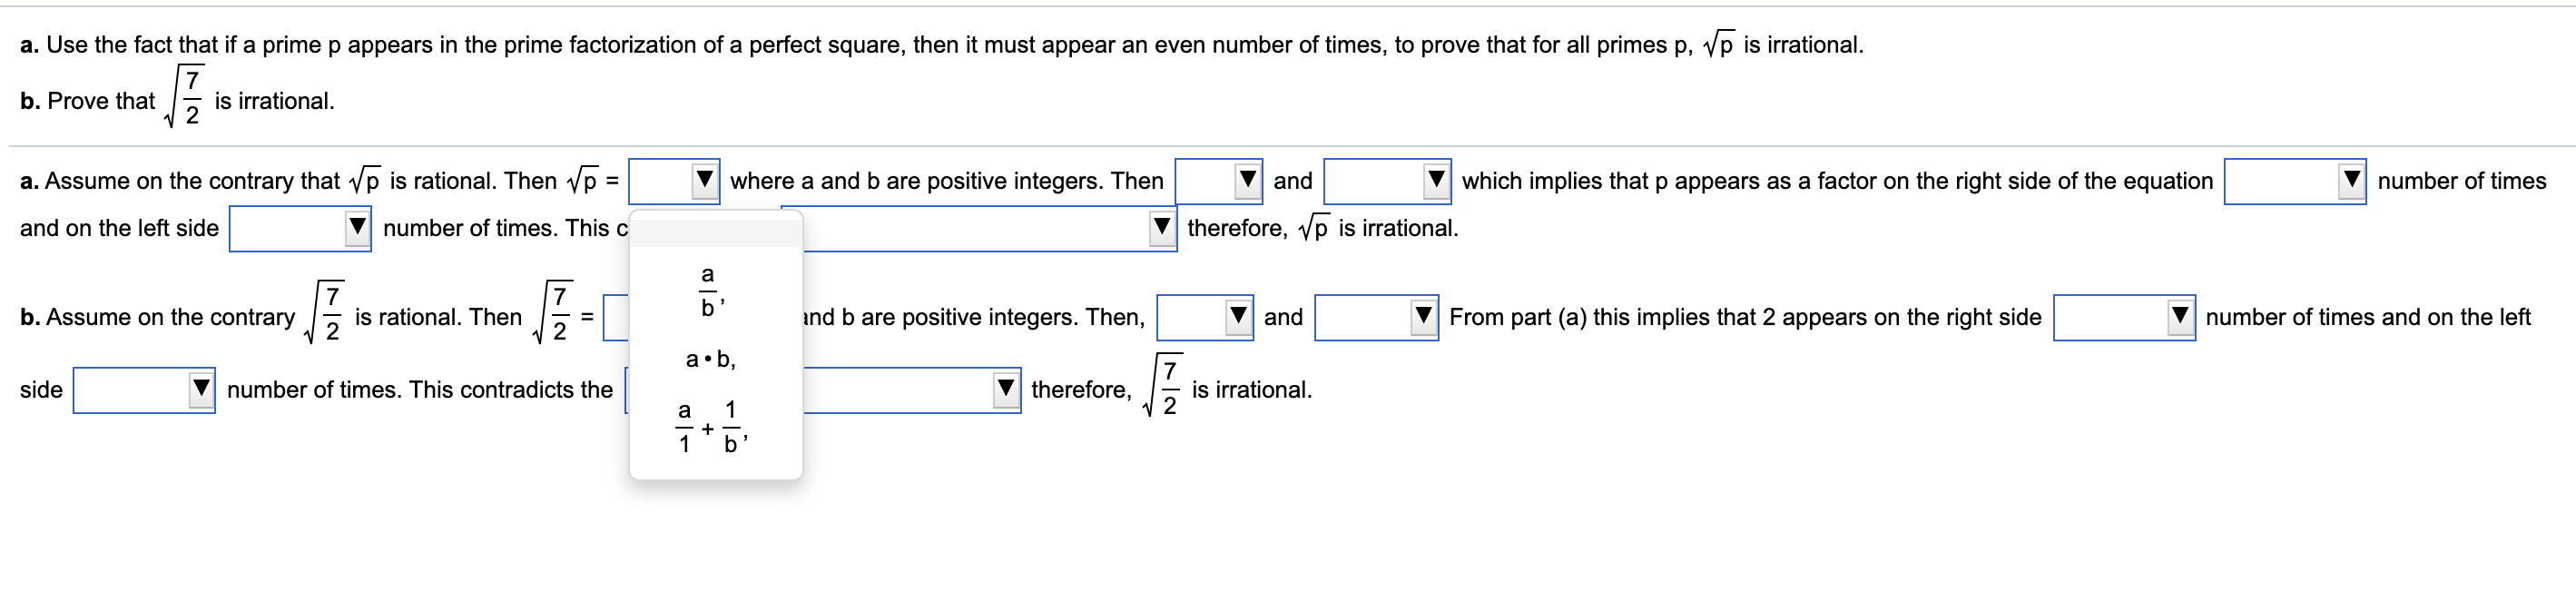Choose the a•b option in the open dropdown
Screen dimensions: 2576x592
pyautogui.click(x=710, y=360)
